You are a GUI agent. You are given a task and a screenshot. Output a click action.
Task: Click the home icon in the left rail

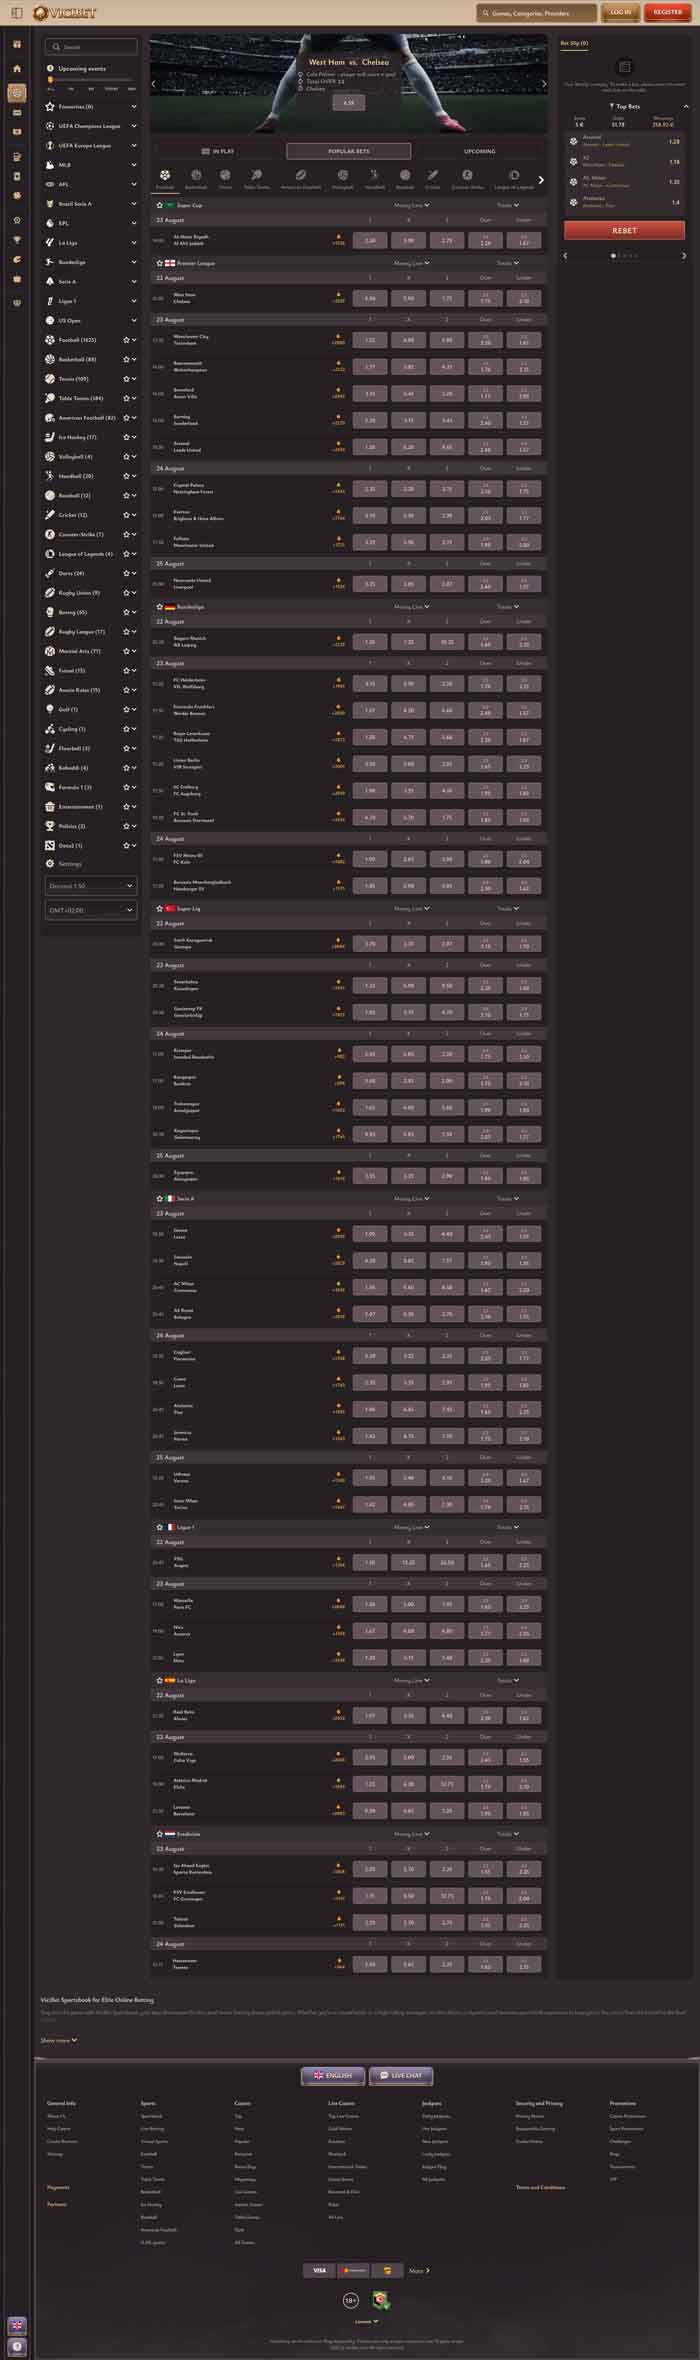click(x=16, y=69)
